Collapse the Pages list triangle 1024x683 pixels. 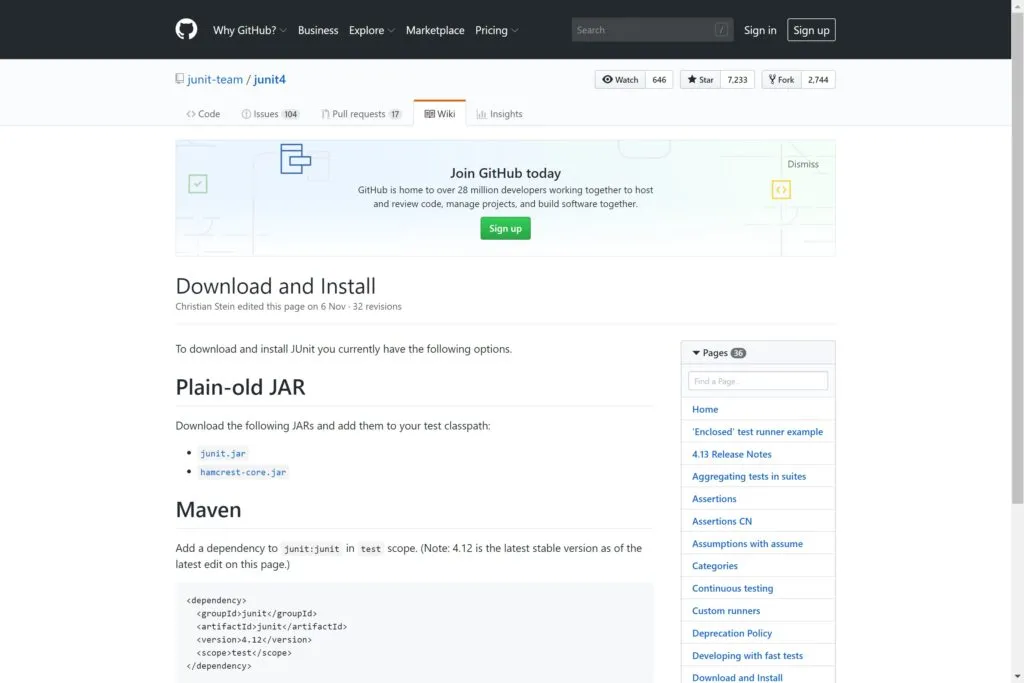click(696, 353)
